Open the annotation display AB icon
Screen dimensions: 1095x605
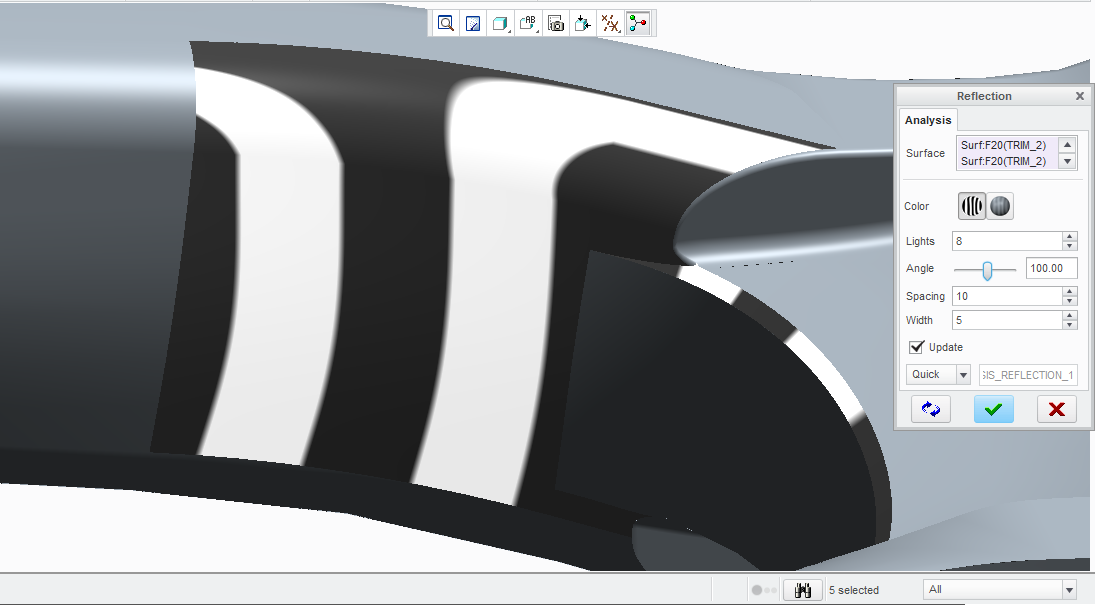[x=528, y=23]
